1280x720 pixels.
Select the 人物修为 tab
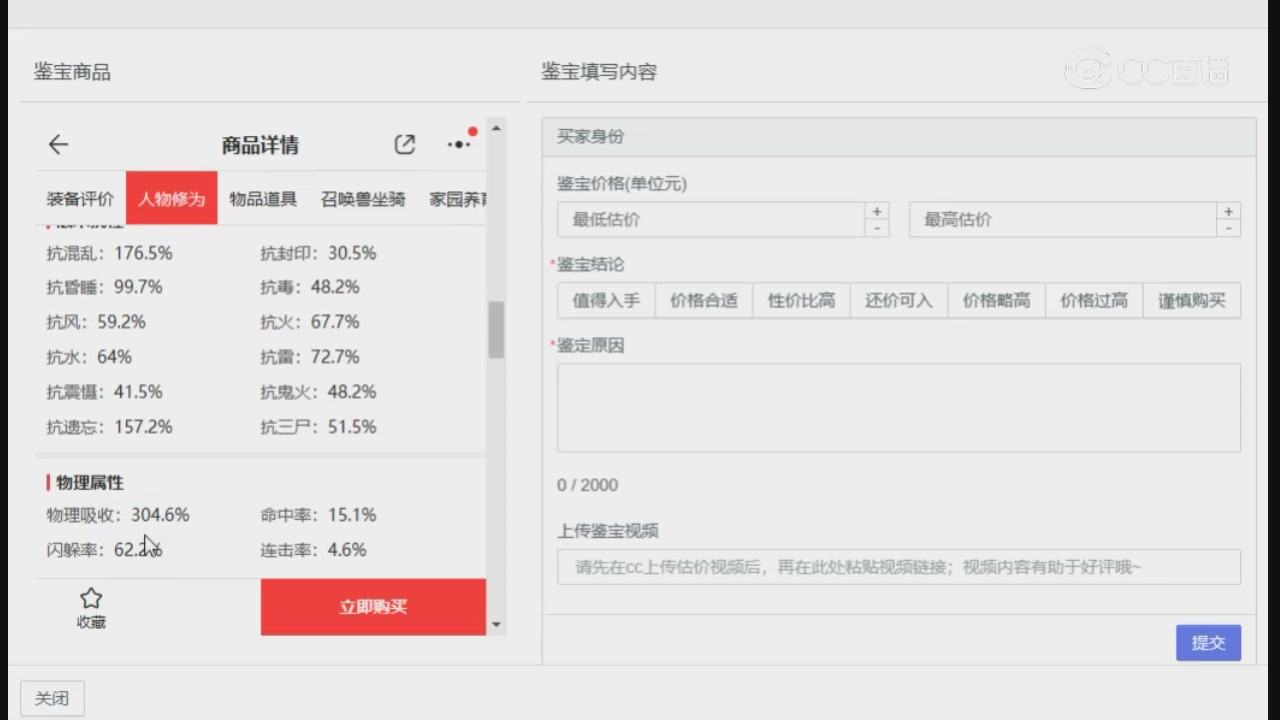(171, 198)
